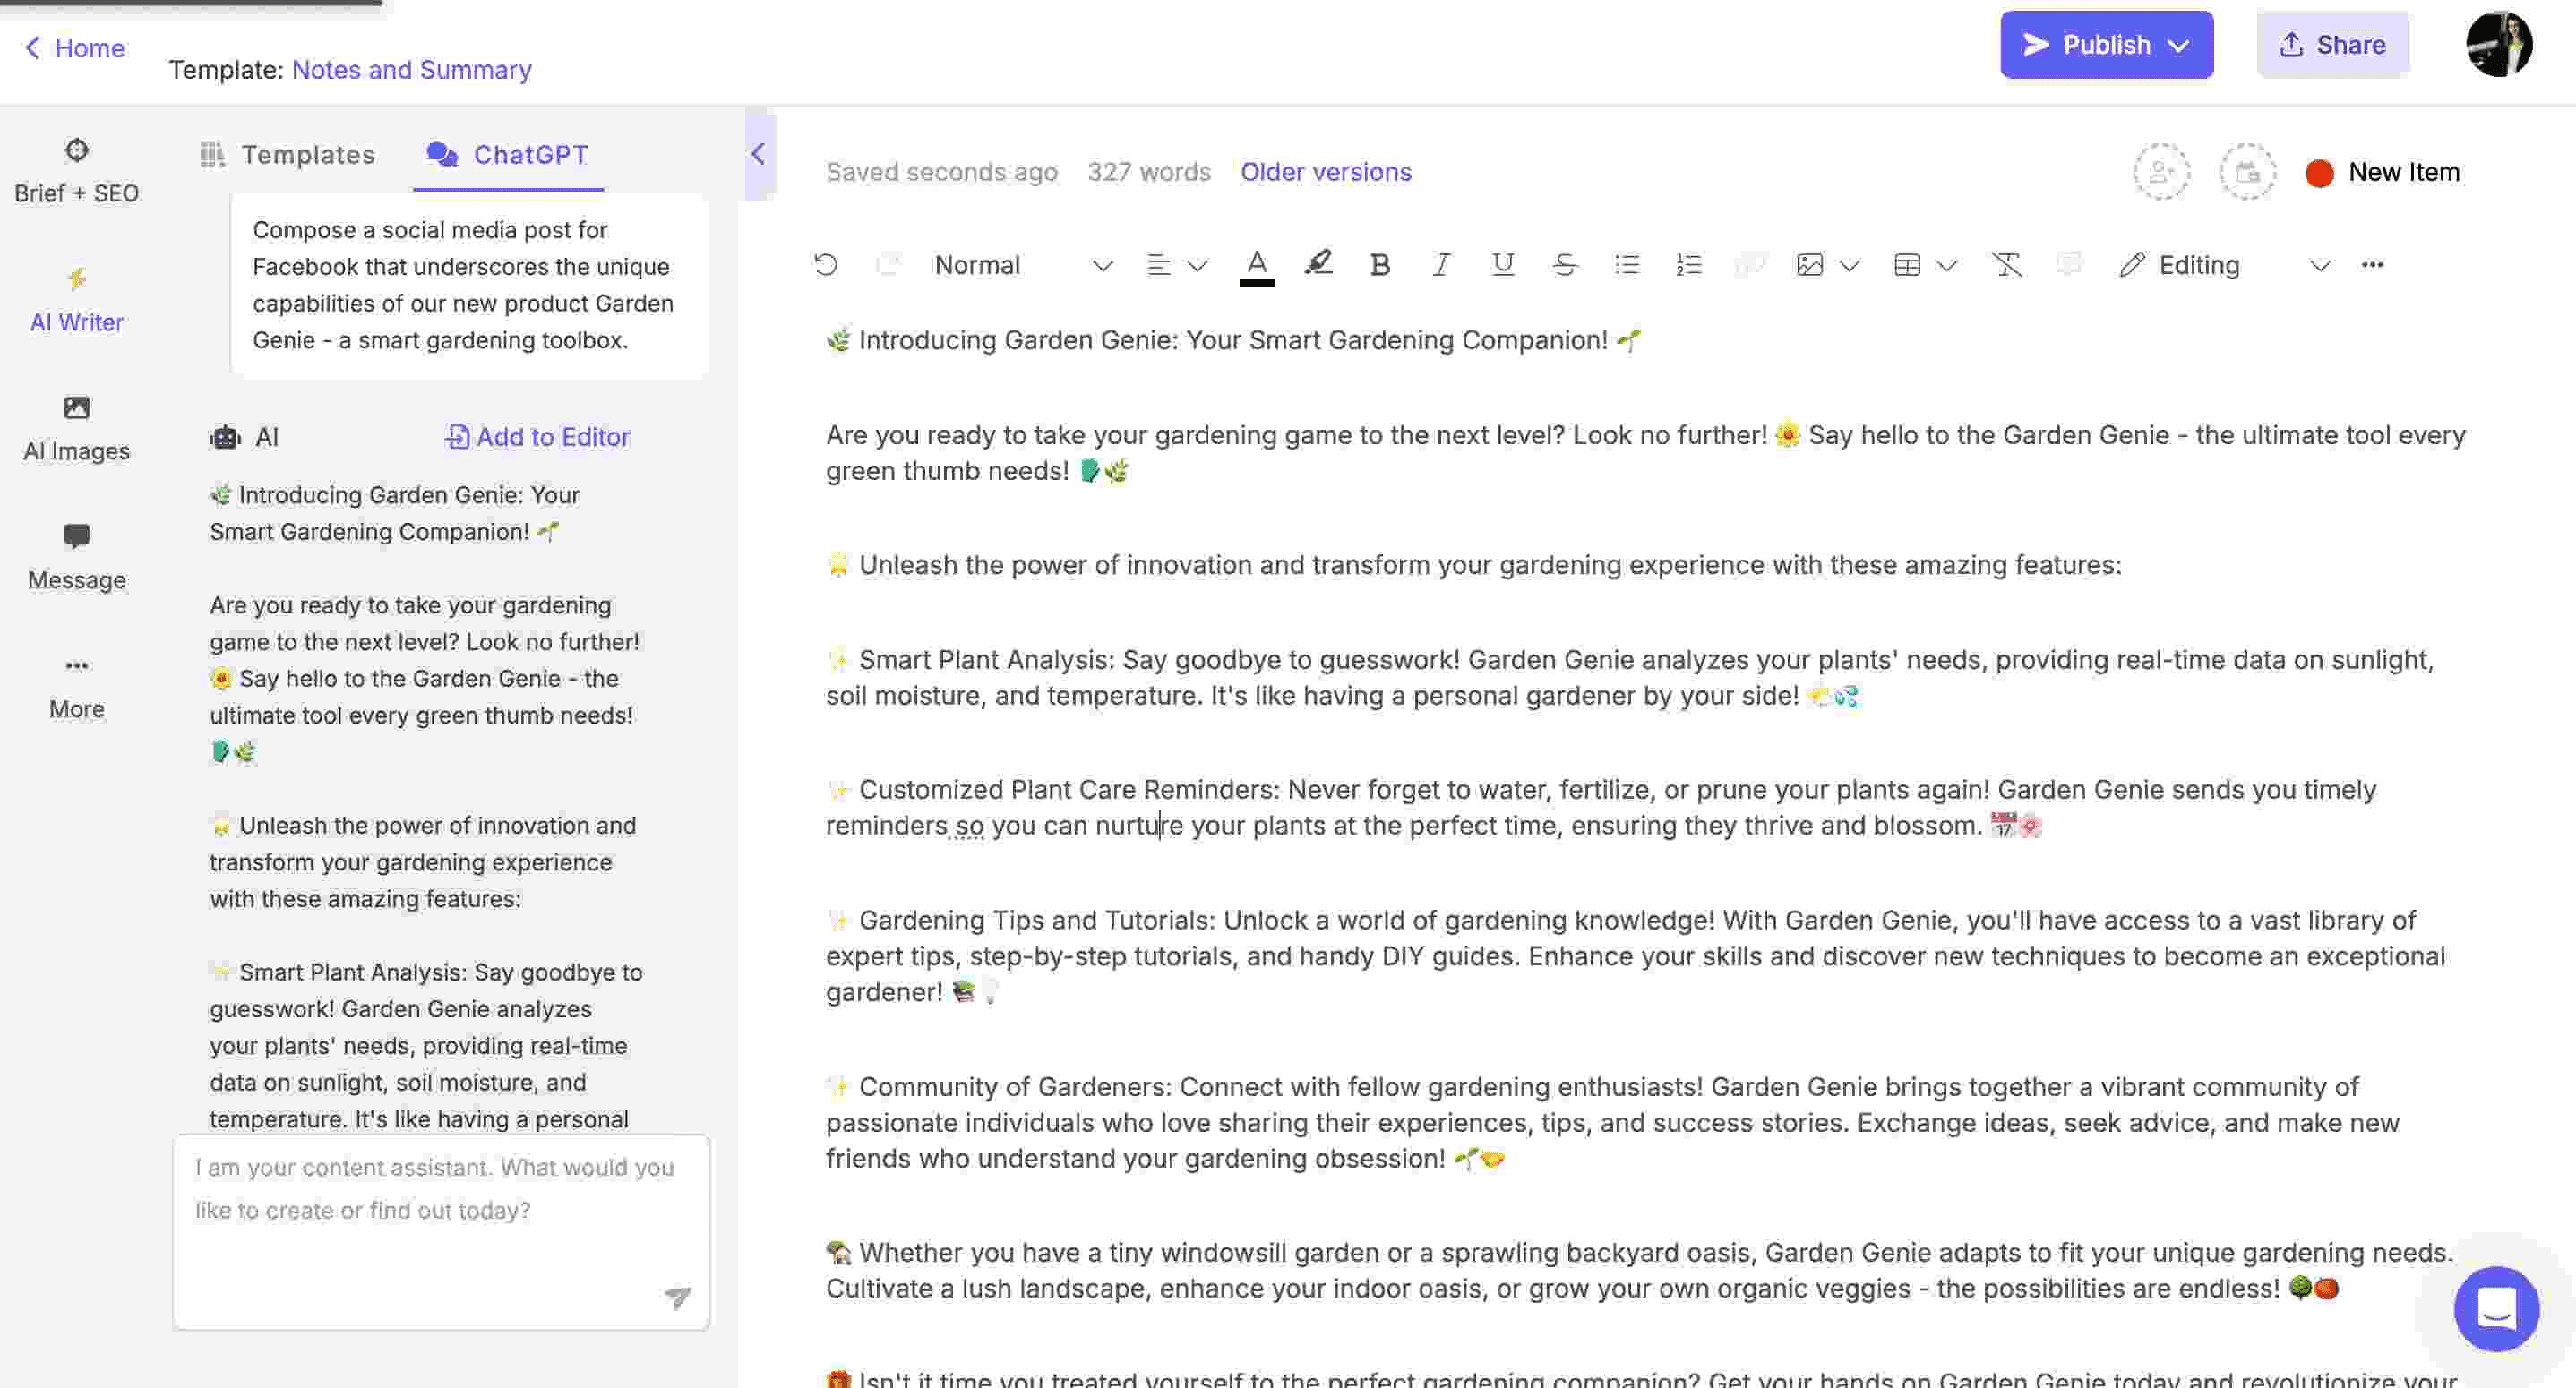
Task: Click the red status color dot
Action: 2319,173
